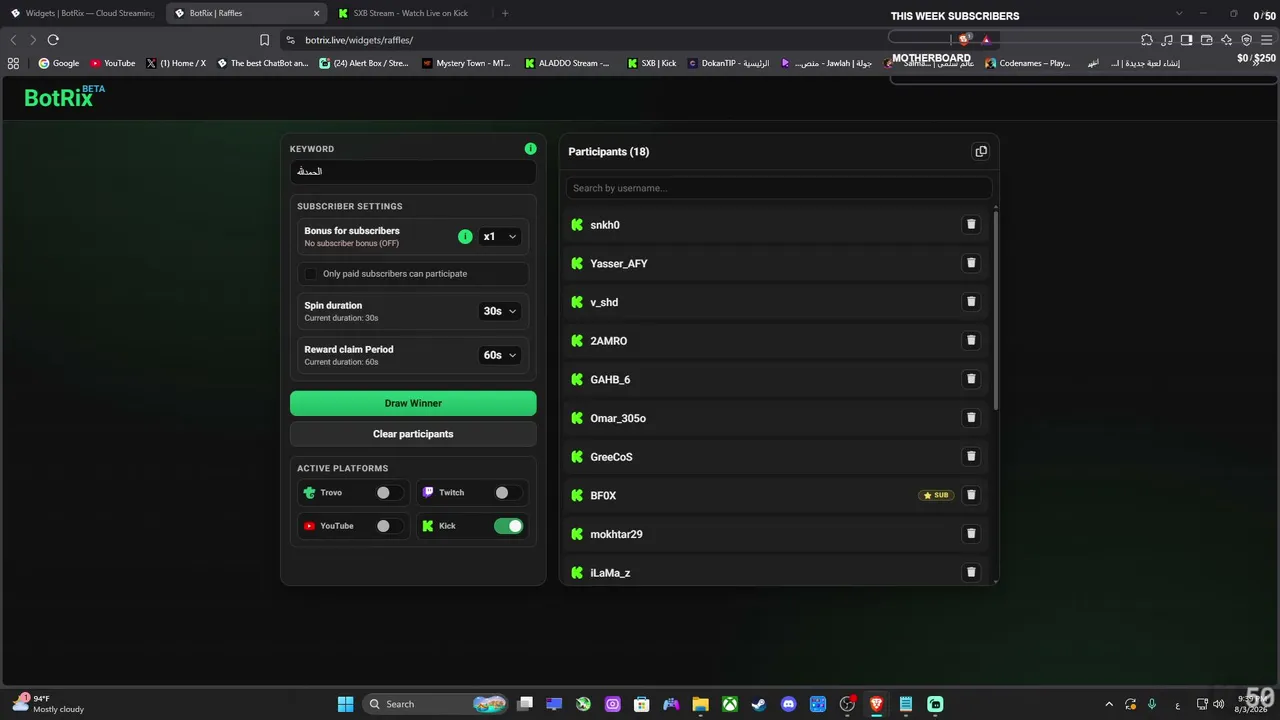
Task: Open the YouTube bookmark
Action: coord(113,63)
